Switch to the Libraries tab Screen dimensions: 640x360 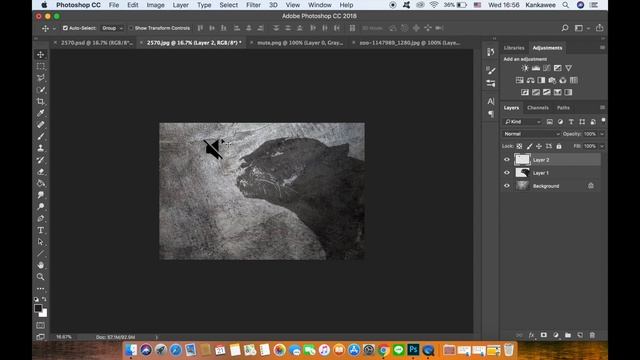click(x=514, y=48)
